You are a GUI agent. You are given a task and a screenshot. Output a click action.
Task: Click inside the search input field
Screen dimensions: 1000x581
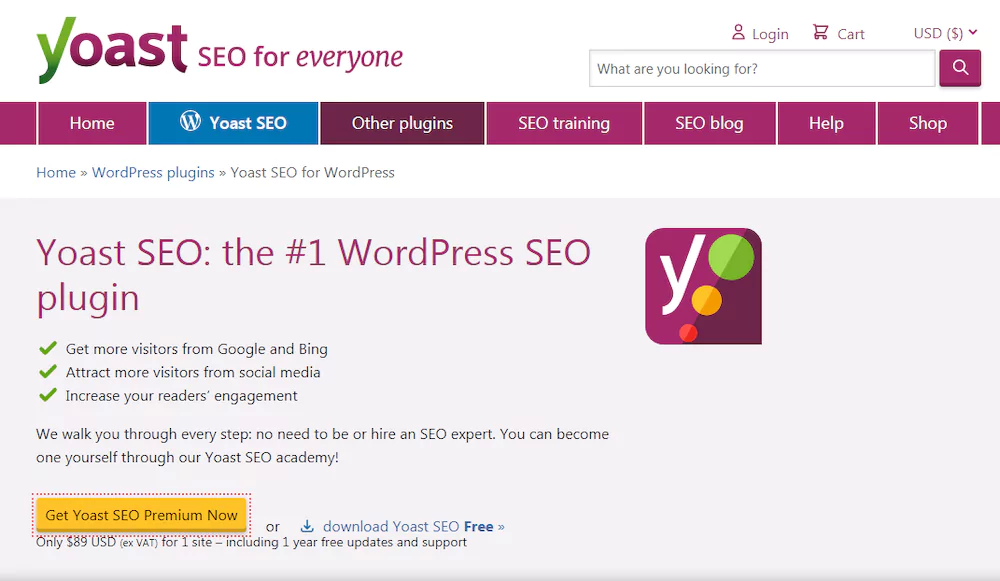pos(760,68)
